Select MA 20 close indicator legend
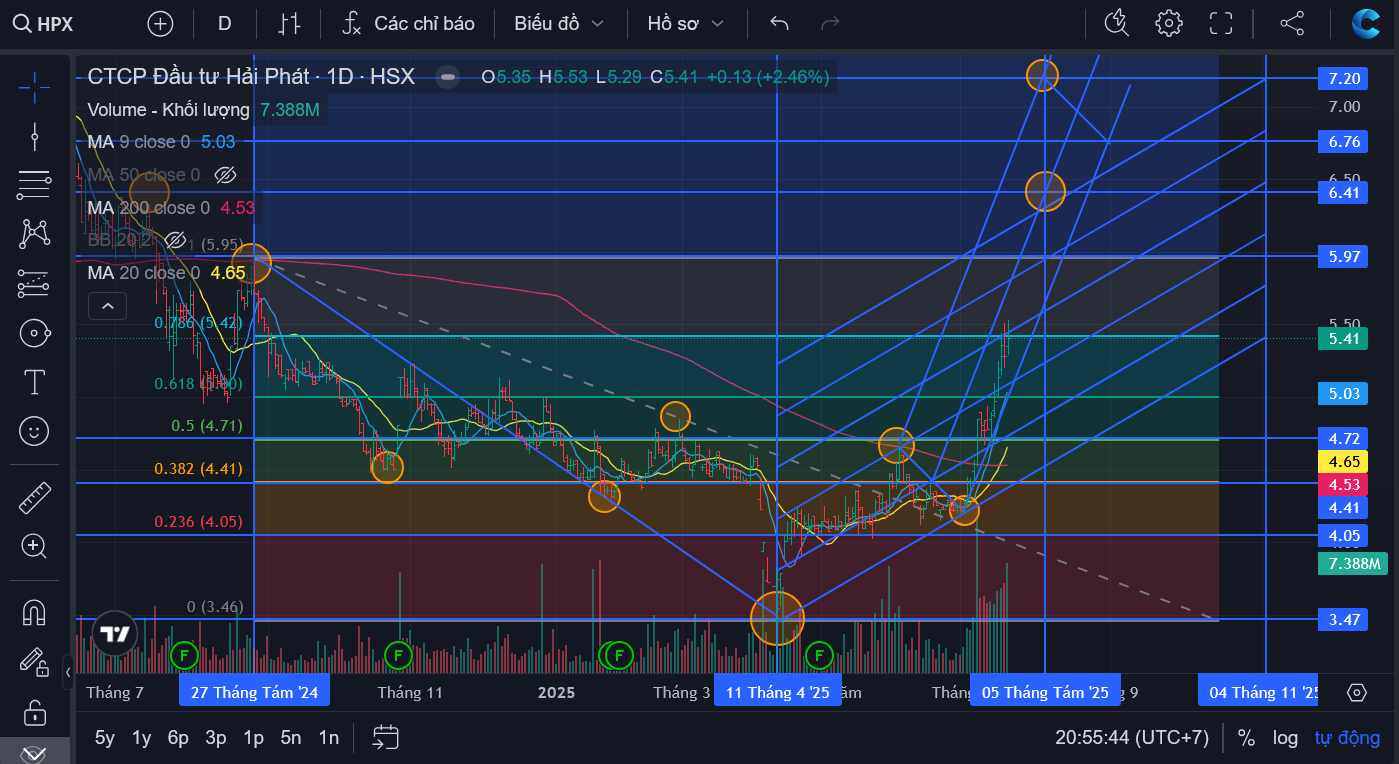 [144, 273]
